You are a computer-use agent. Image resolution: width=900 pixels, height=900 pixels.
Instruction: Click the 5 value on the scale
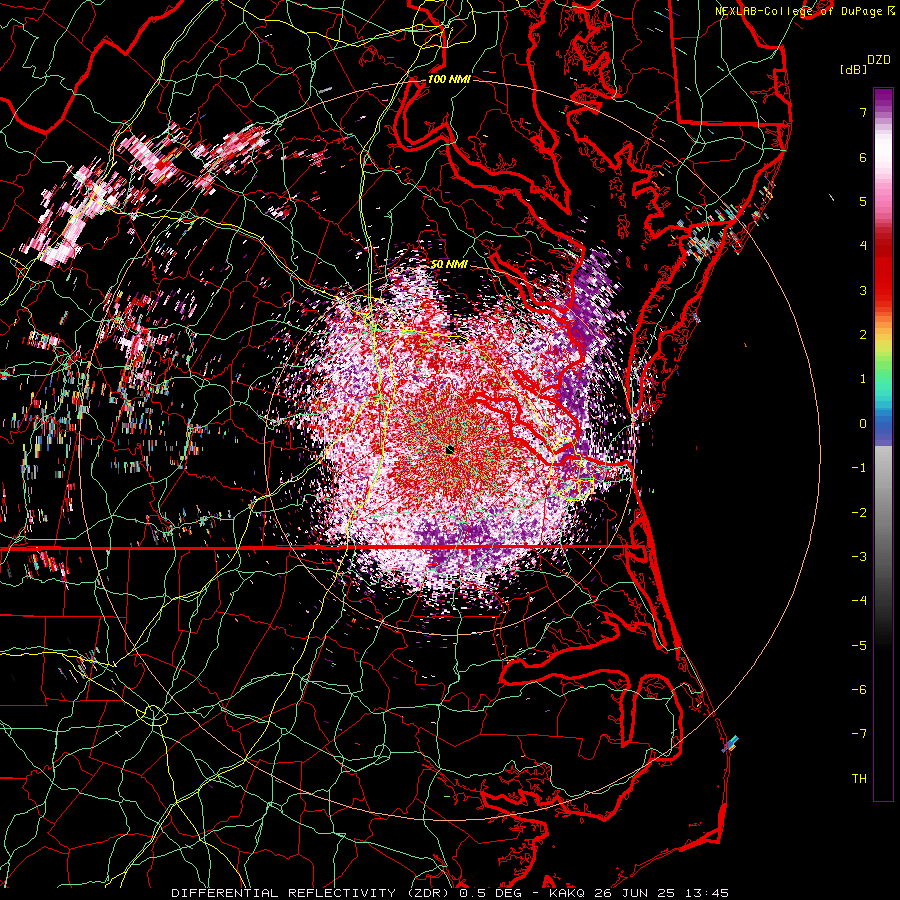click(863, 201)
